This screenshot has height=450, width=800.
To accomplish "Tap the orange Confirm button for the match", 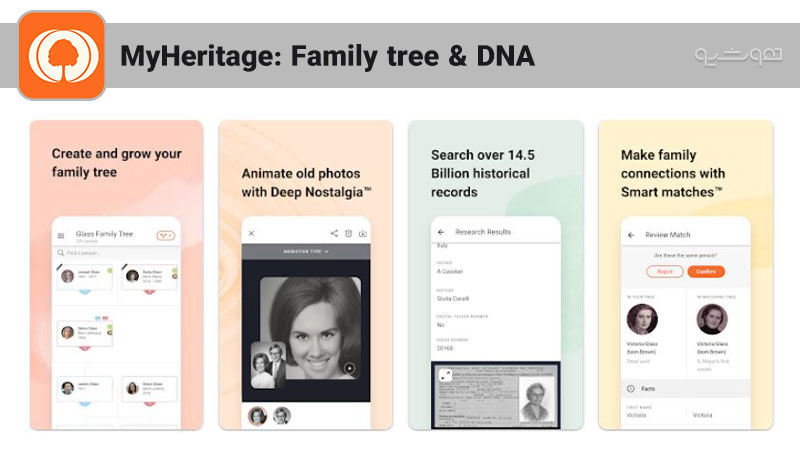I will tap(706, 271).
